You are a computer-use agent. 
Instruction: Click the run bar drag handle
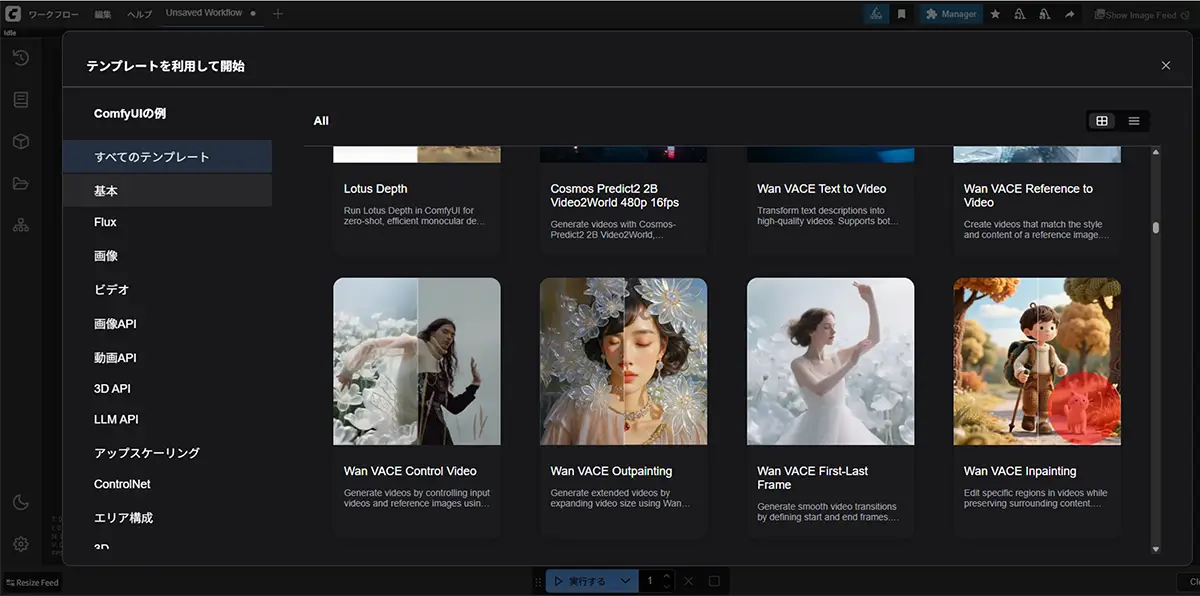tap(539, 581)
